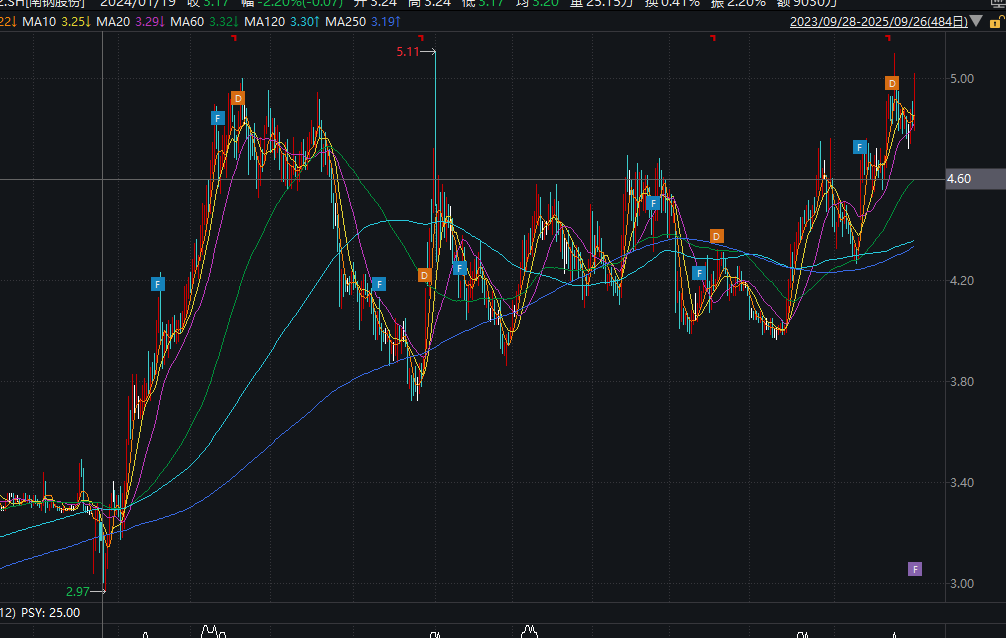Click the highlighted 4.60 crosshair price tag
1006x638 pixels.
[976, 179]
